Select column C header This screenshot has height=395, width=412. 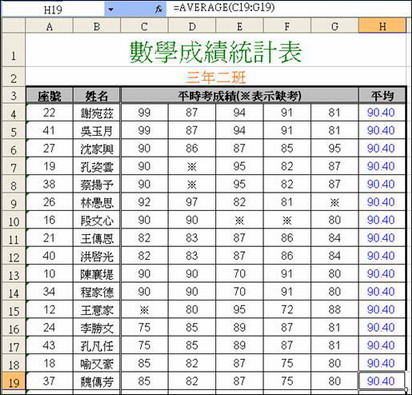pyautogui.click(x=144, y=27)
